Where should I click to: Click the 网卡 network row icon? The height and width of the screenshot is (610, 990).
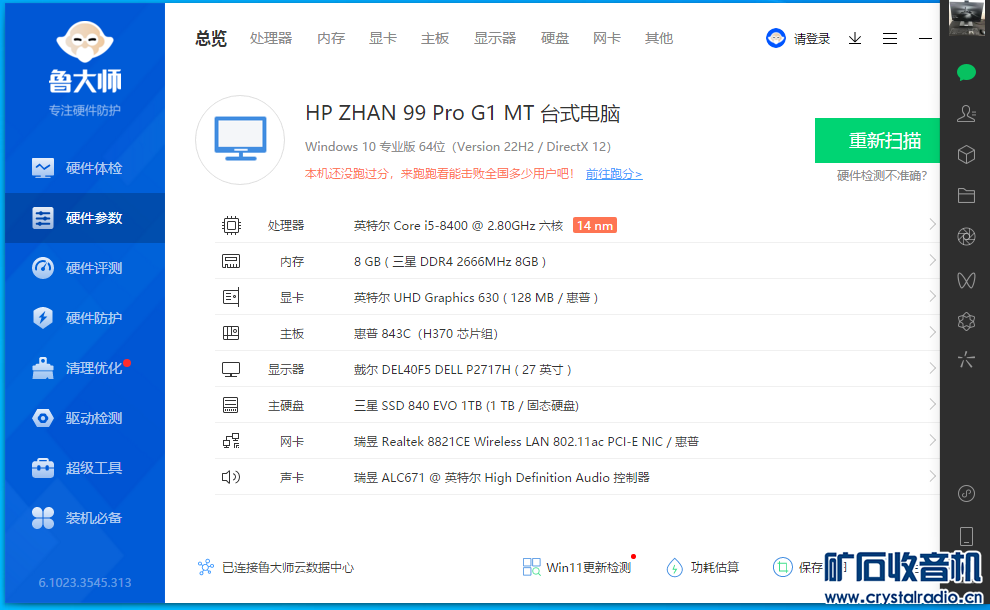coord(231,441)
